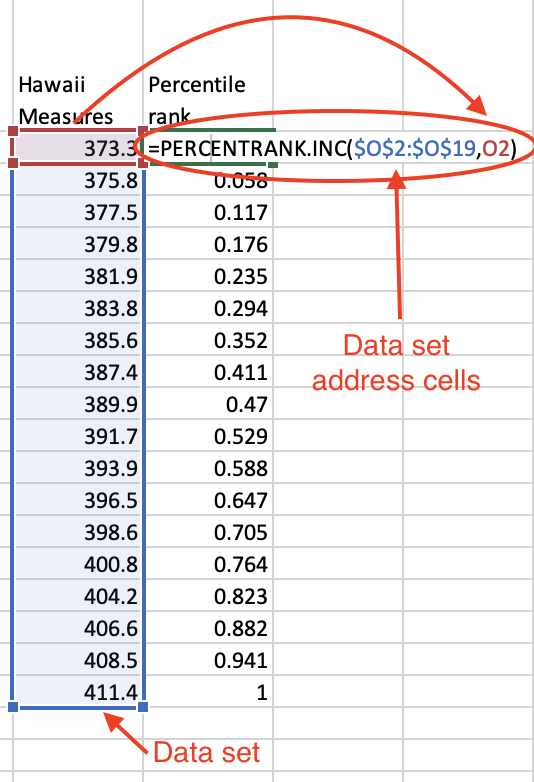Choose the cell containing 400.8
534x782 pixels.
[78, 564]
